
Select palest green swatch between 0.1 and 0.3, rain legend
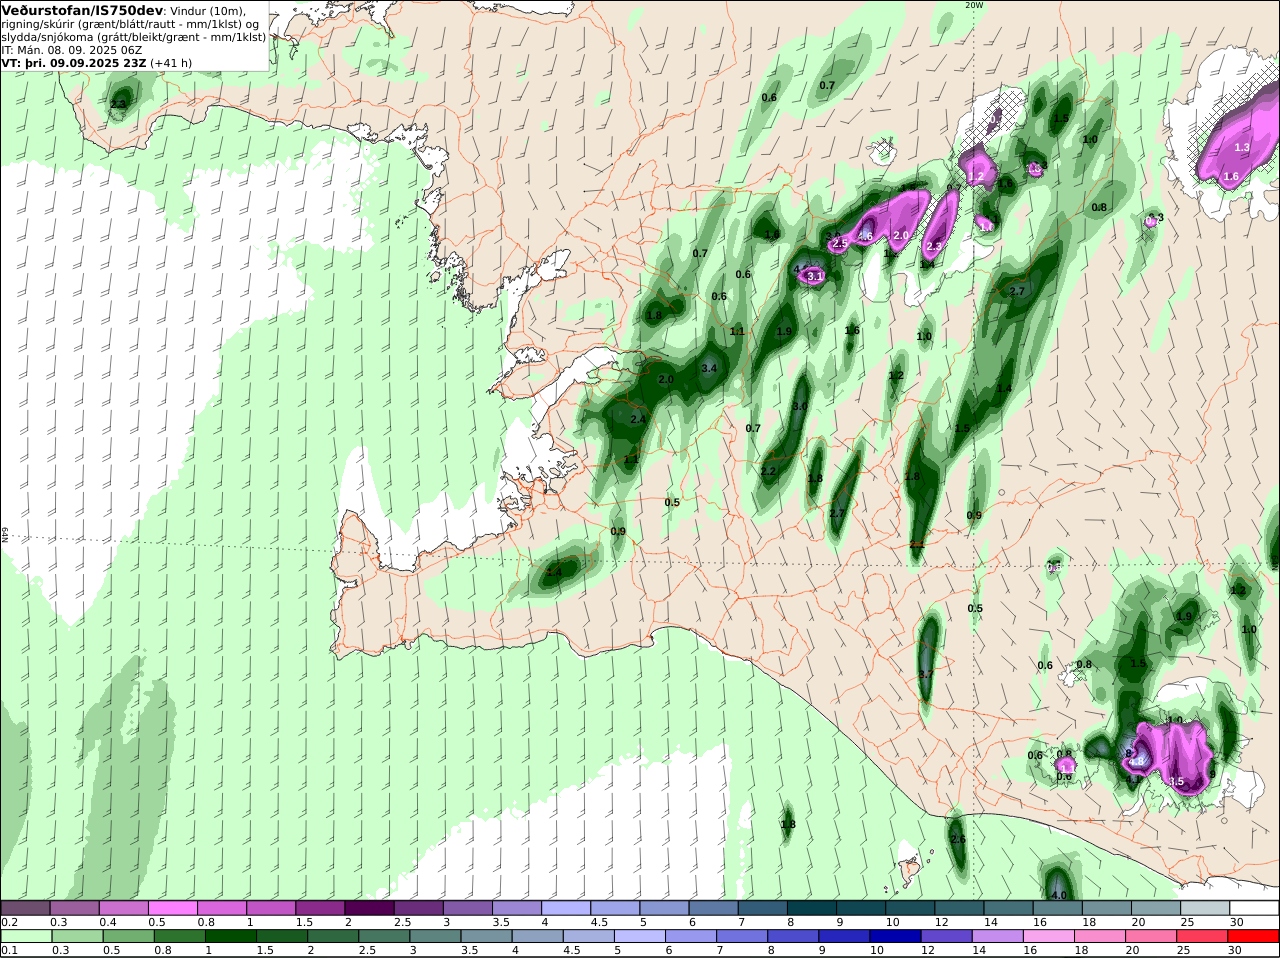click(x=25, y=936)
